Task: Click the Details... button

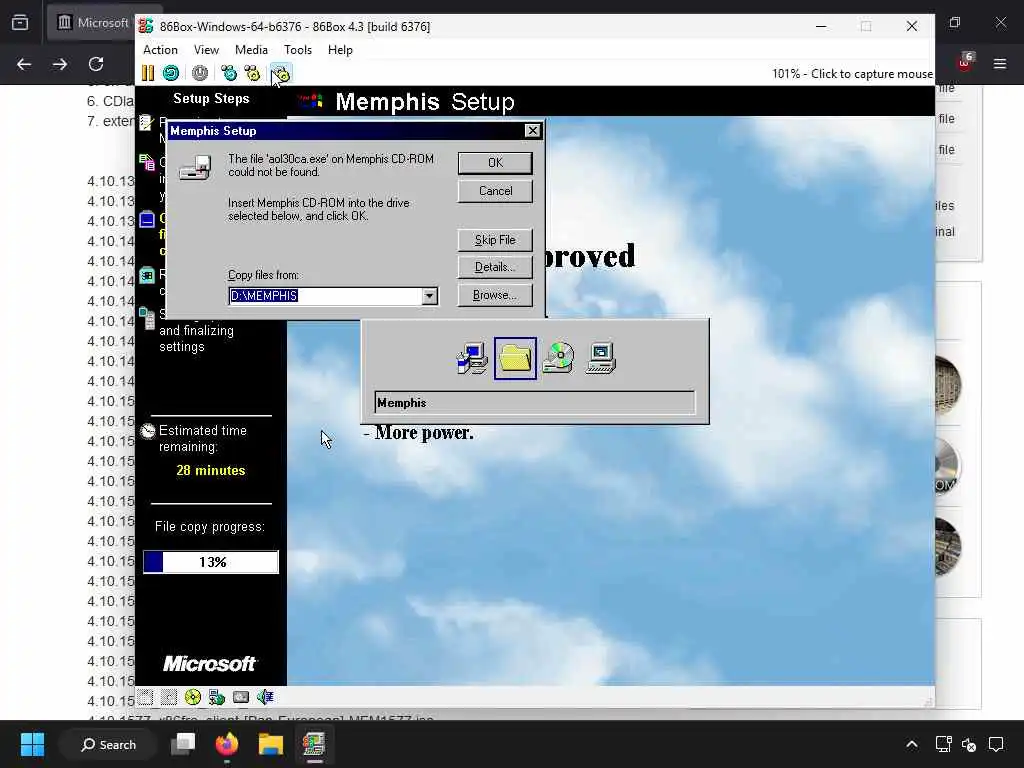Action: [x=495, y=267]
